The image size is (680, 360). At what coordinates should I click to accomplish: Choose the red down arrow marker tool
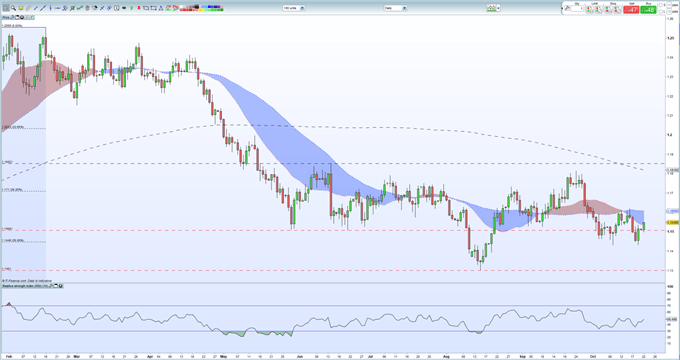tap(139, 8)
